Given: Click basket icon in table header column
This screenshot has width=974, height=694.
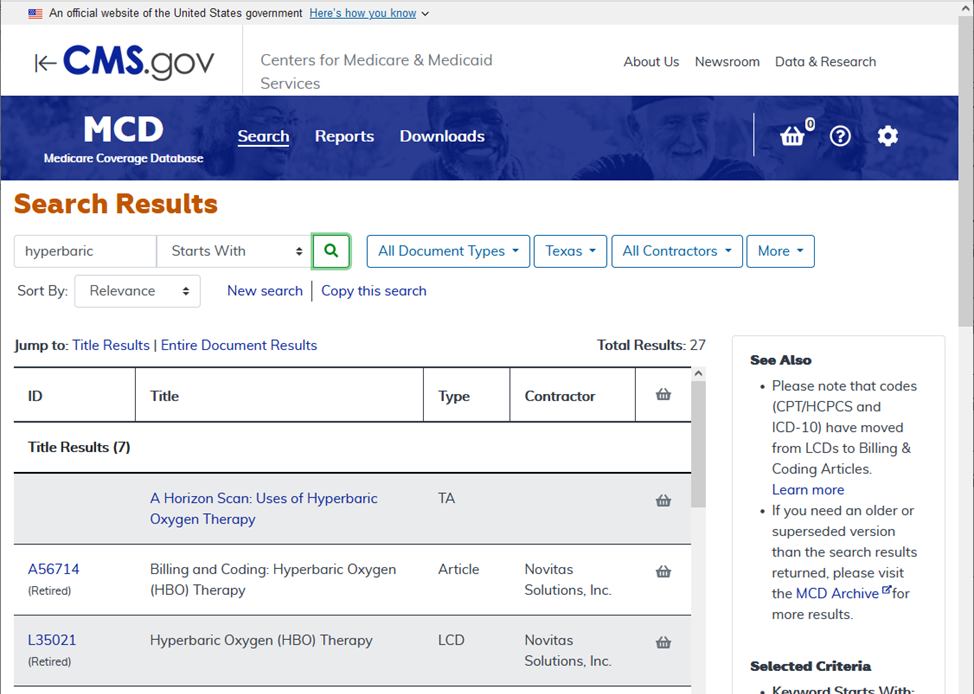Looking at the screenshot, I should (663, 395).
